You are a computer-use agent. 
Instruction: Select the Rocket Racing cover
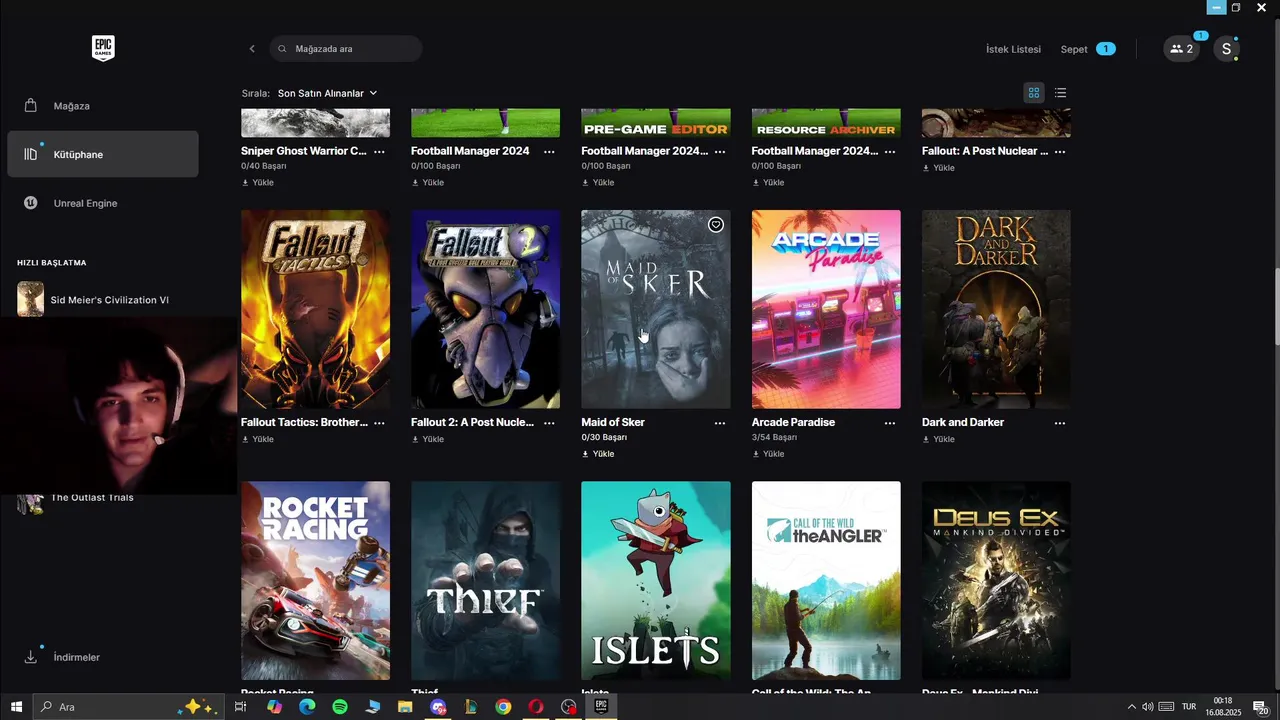coord(315,581)
